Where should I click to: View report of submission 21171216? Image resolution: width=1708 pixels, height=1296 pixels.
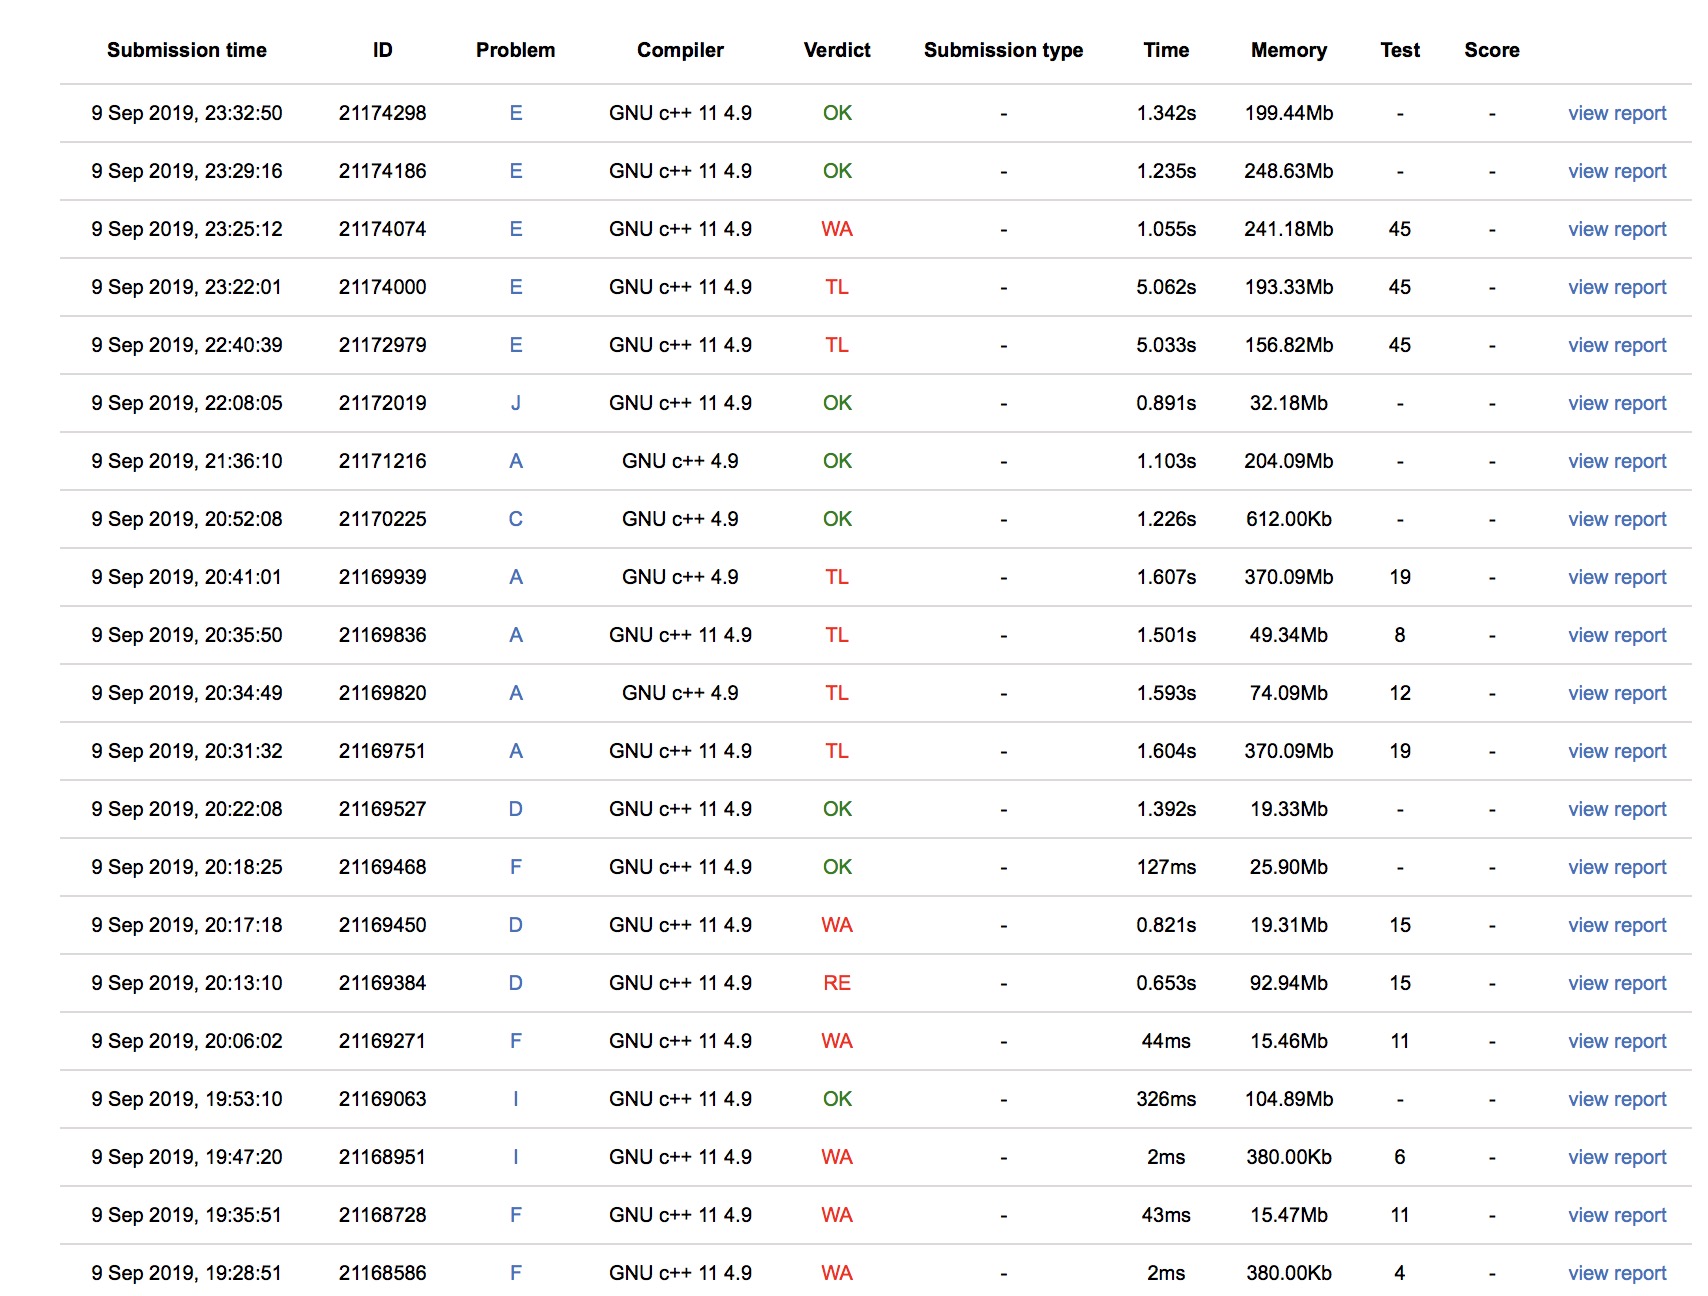[x=1616, y=461]
